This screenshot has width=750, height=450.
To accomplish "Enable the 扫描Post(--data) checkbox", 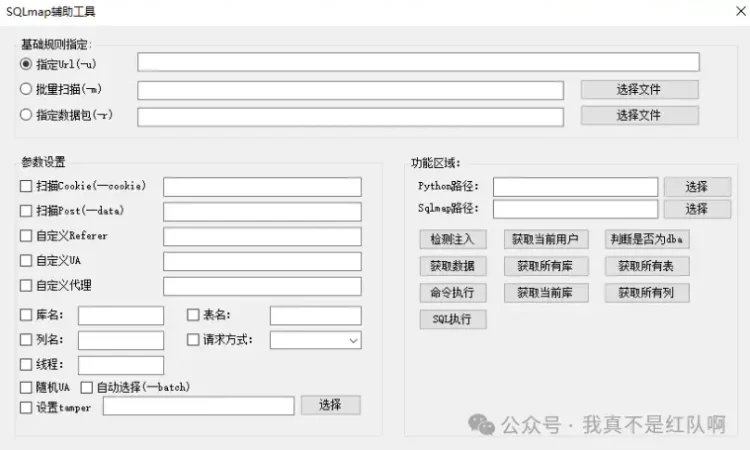I will 26,211.
